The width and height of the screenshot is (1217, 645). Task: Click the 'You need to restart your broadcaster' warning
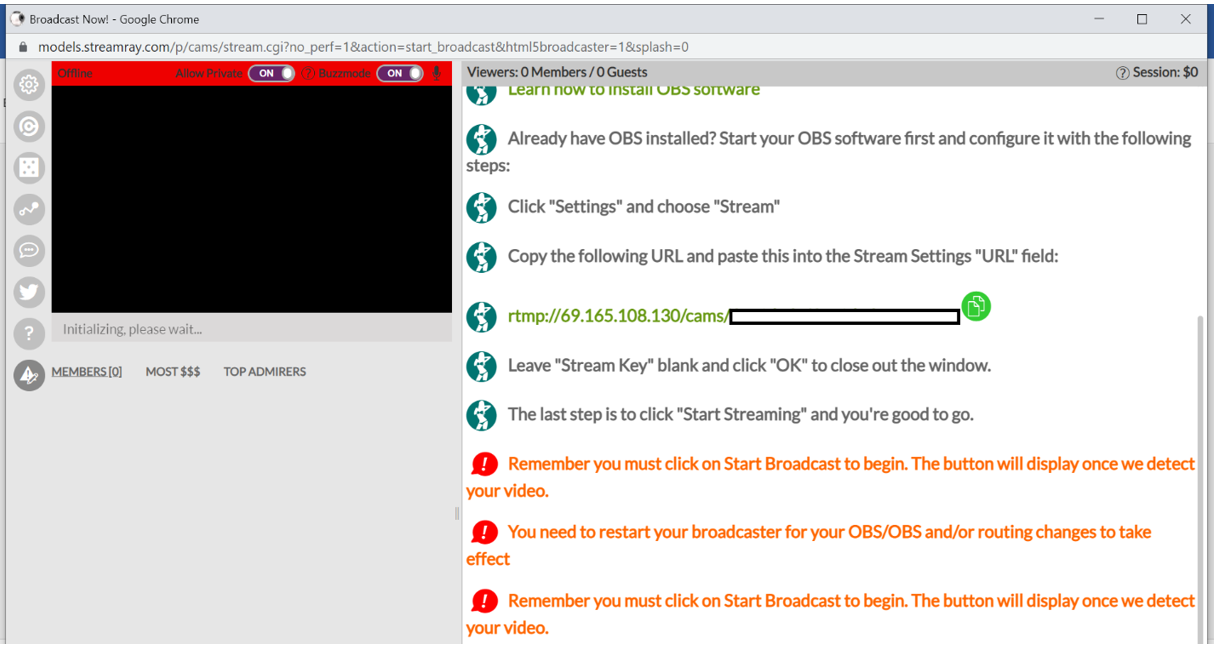[x=808, y=545]
